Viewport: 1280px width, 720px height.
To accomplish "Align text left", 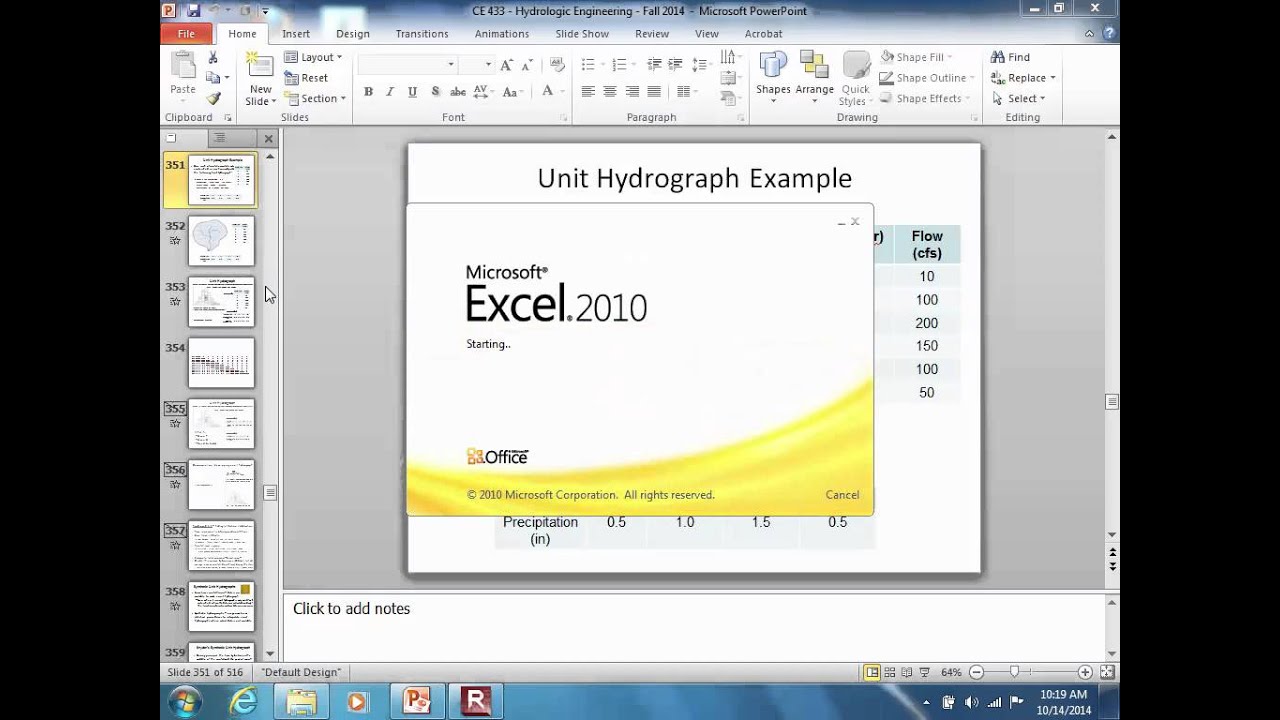I will click(x=588, y=91).
